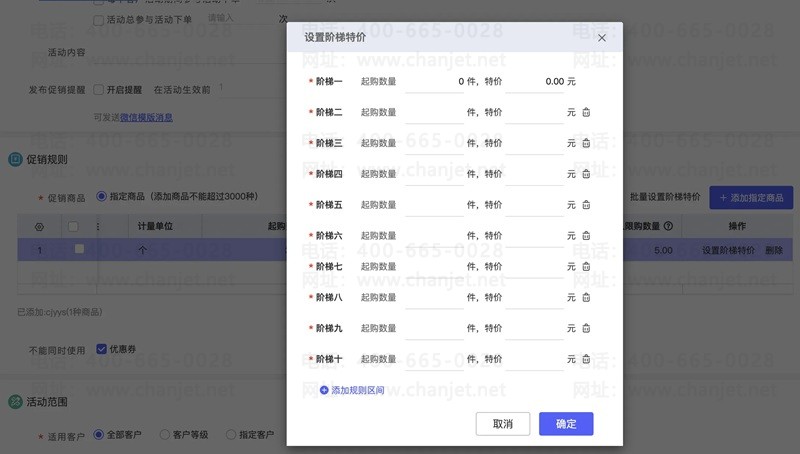
Task: Click 设置阶梯特价 in row 1
Action: pyautogui.click(x=728, y=250)
